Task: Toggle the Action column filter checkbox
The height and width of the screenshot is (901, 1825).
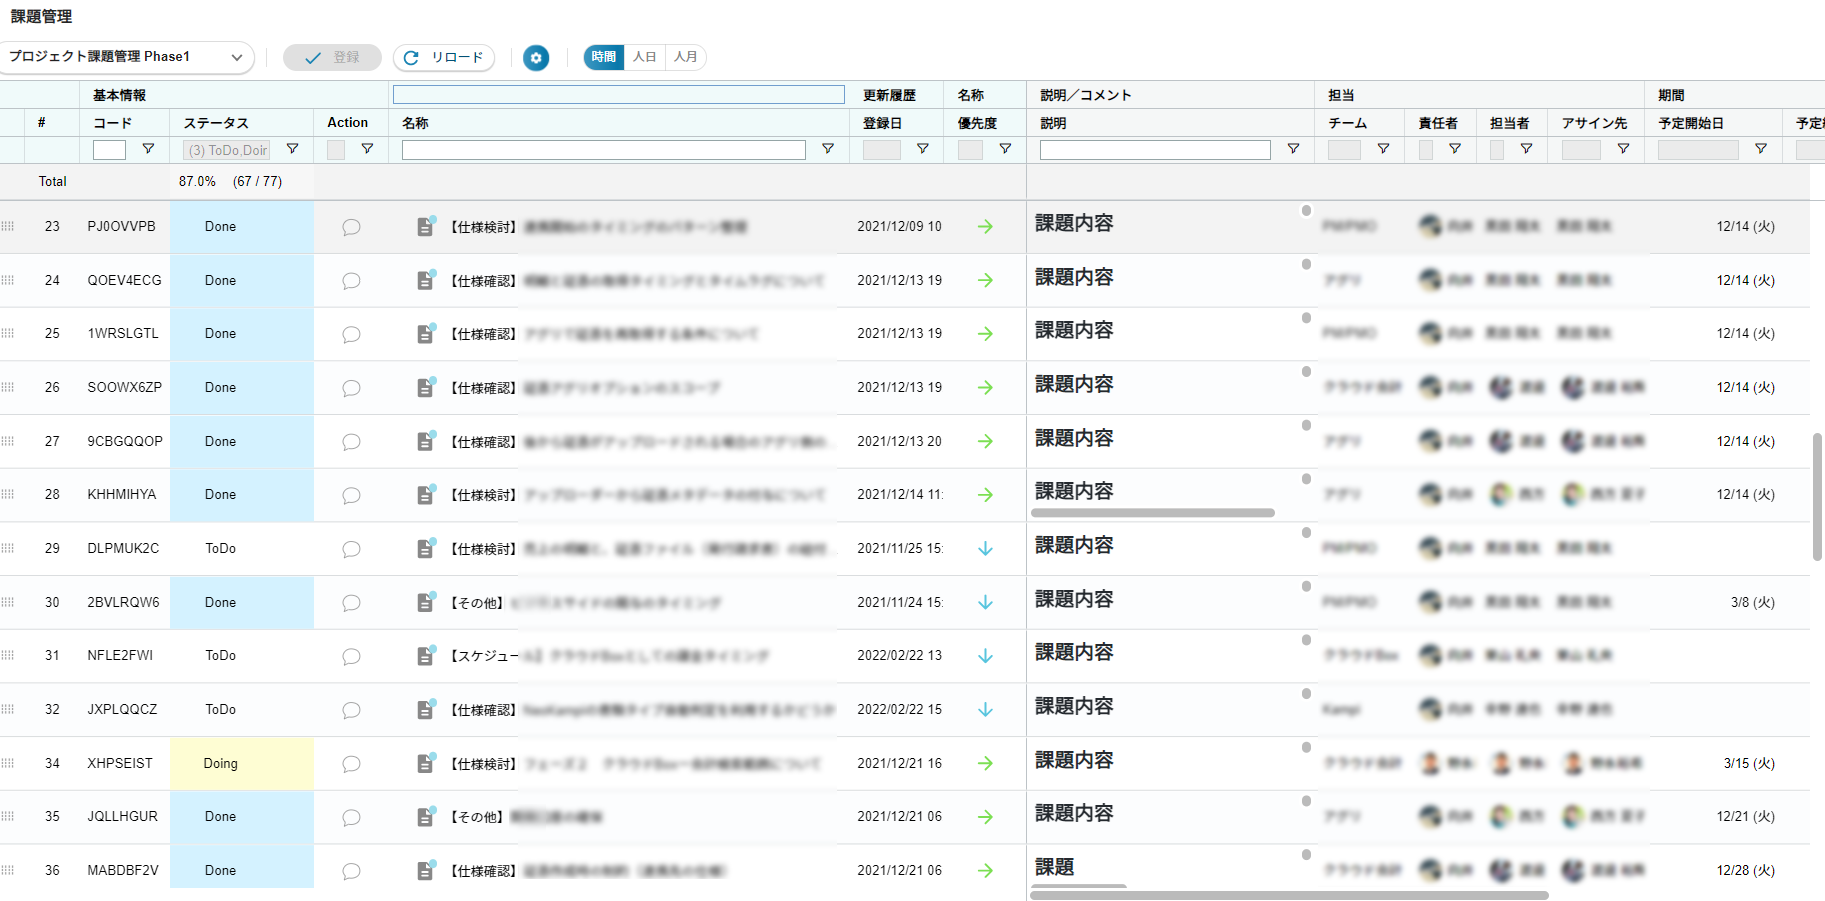Action: pos(335,149)
